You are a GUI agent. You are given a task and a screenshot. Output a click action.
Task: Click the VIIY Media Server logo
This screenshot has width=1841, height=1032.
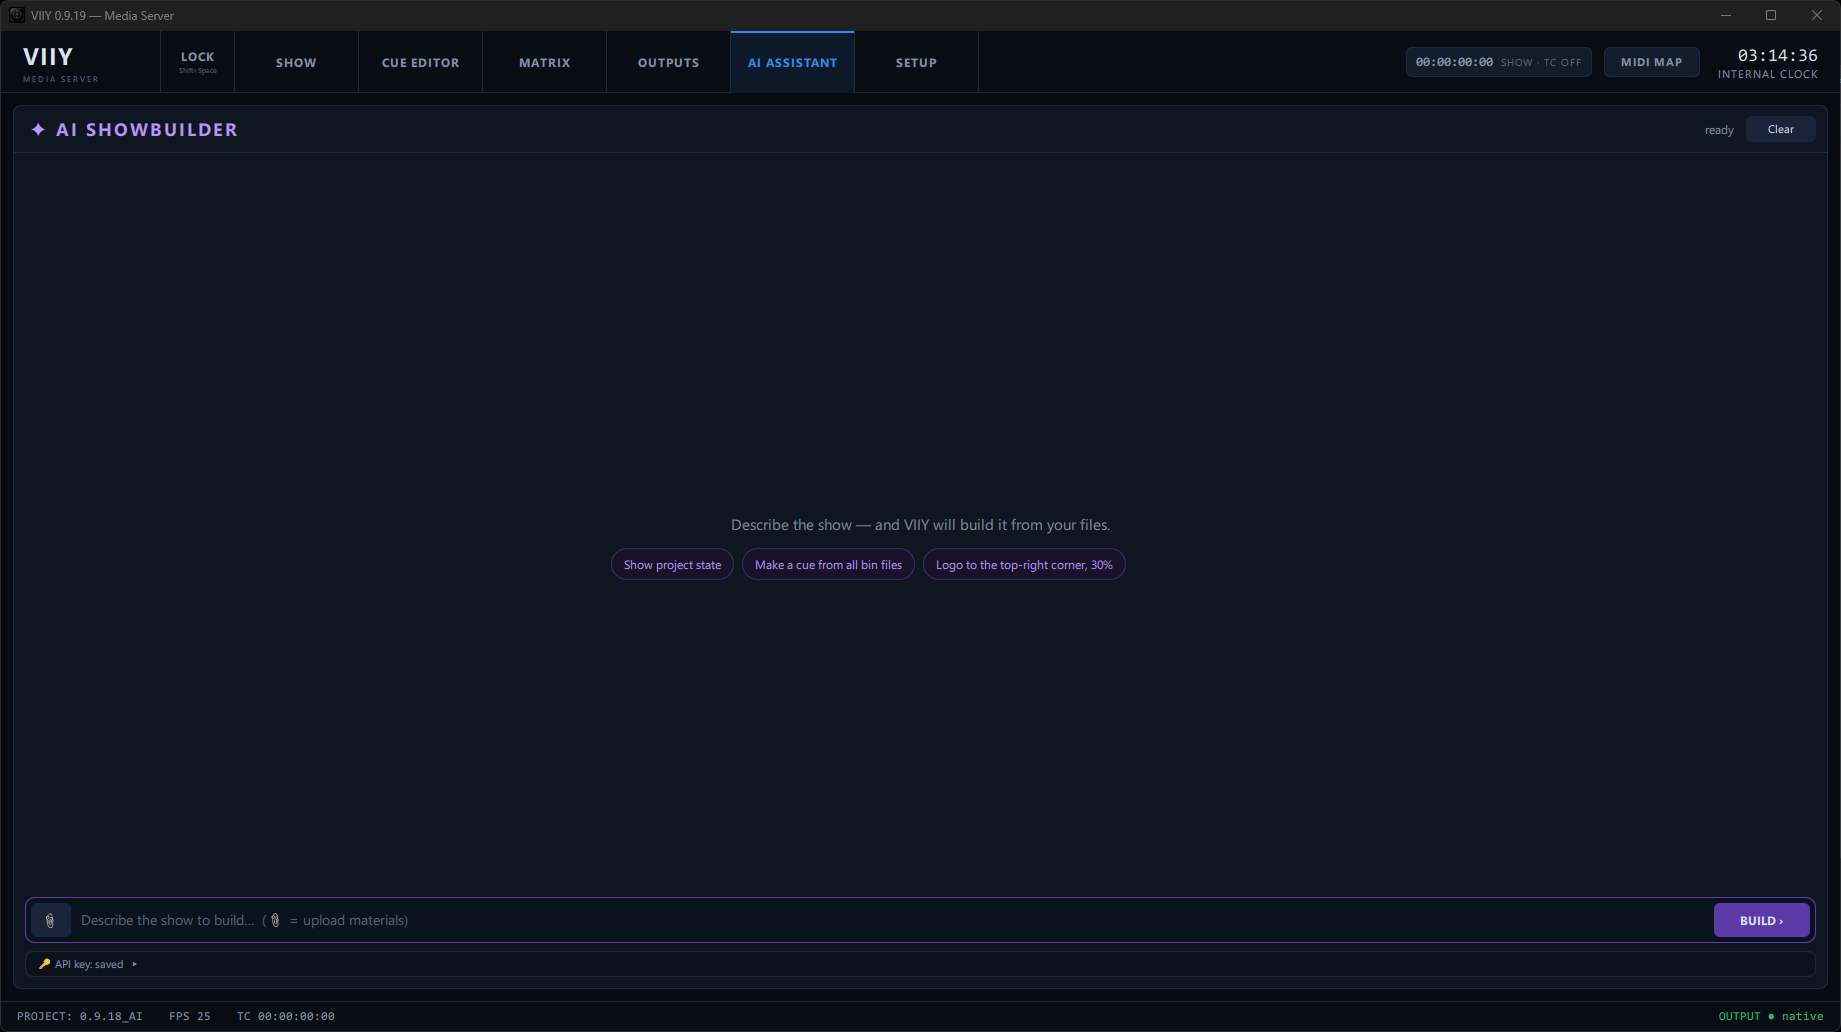tap(60, 63)
